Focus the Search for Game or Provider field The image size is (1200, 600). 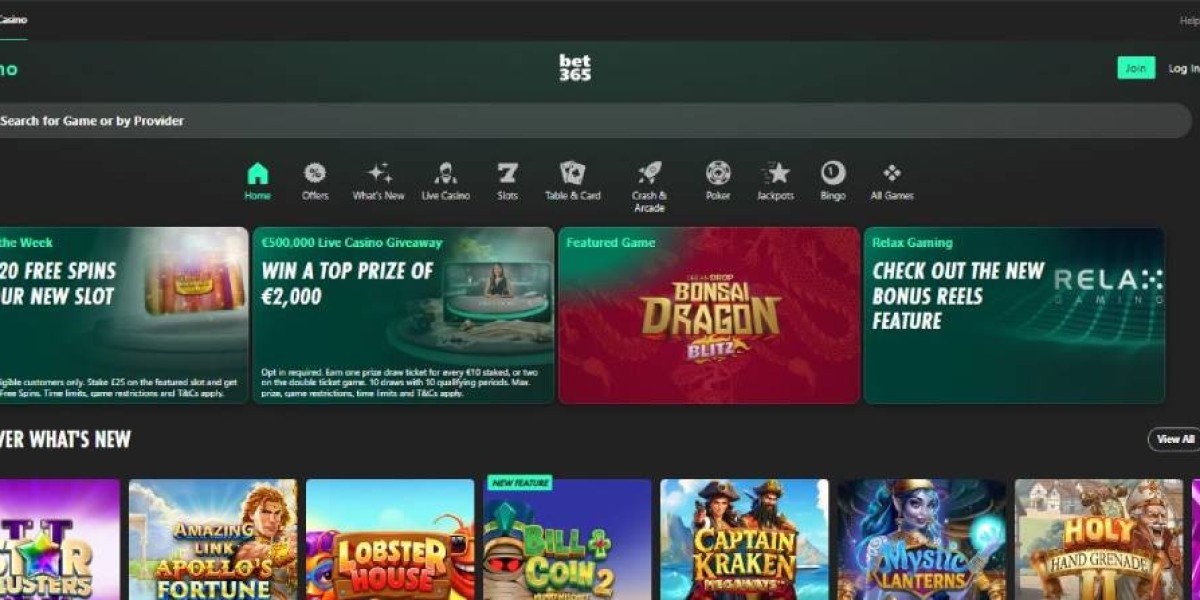click(x=596, y=121)
